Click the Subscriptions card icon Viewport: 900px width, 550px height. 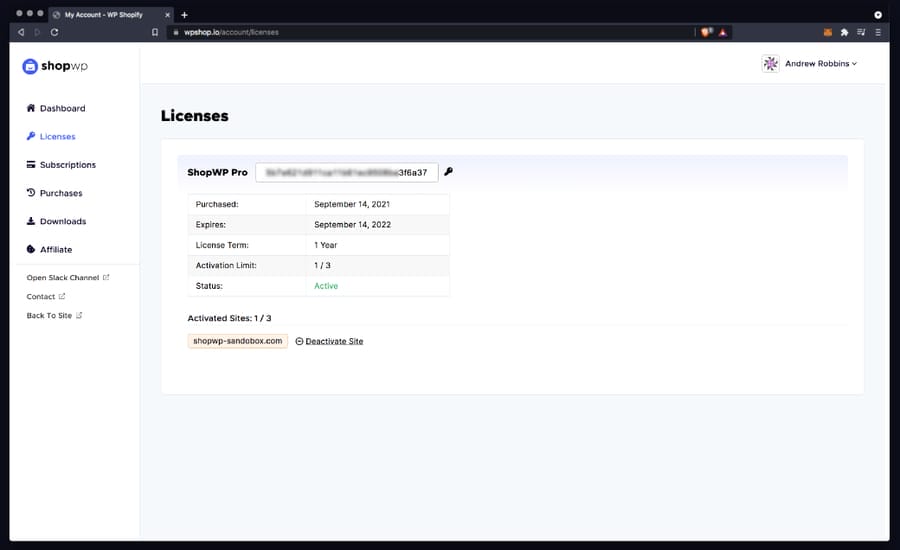click(31, 164)
